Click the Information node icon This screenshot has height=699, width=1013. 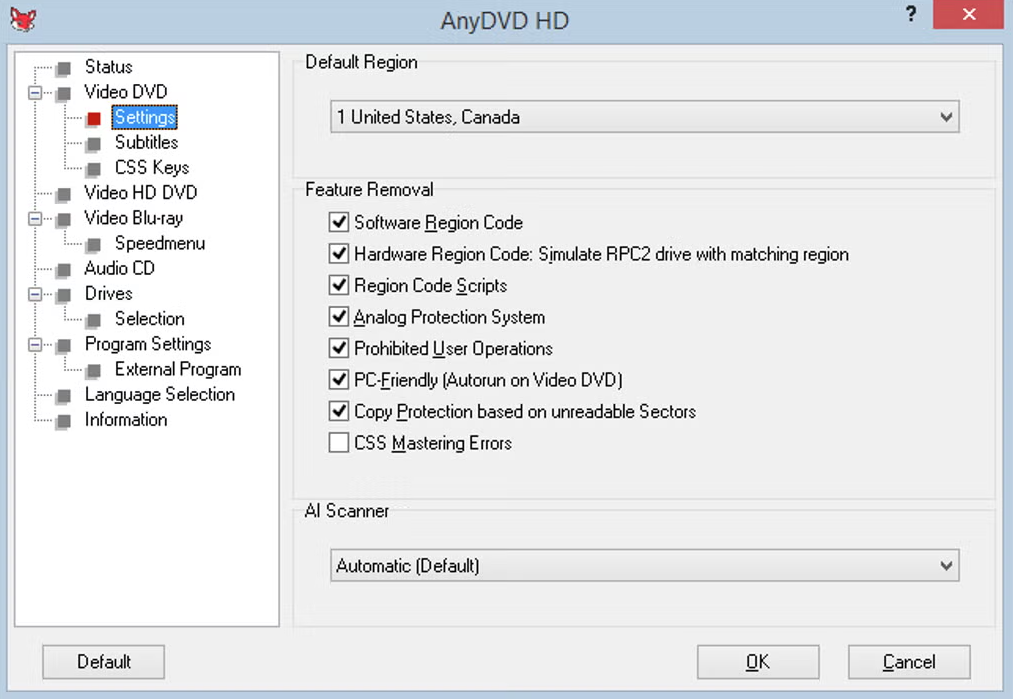65,420
